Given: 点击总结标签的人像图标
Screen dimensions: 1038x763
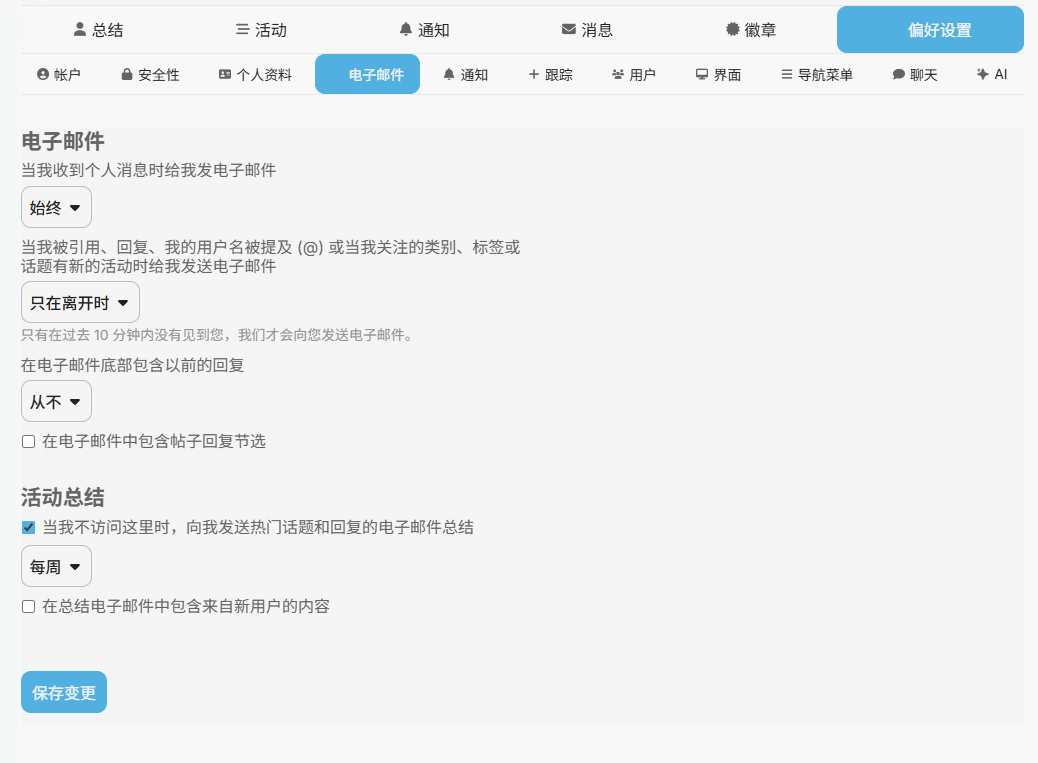Looking at the screenshot, I should [x=80, y=30].
